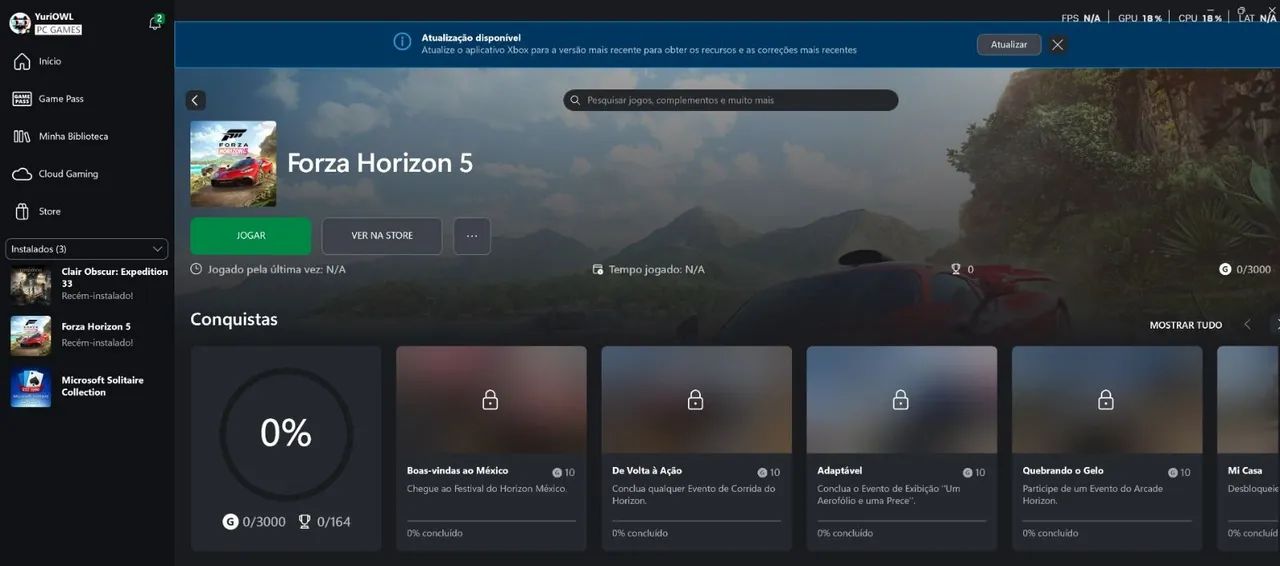Click the Início house icon
This screenshot has width=1280, height=566.
[x=22, y=61]
